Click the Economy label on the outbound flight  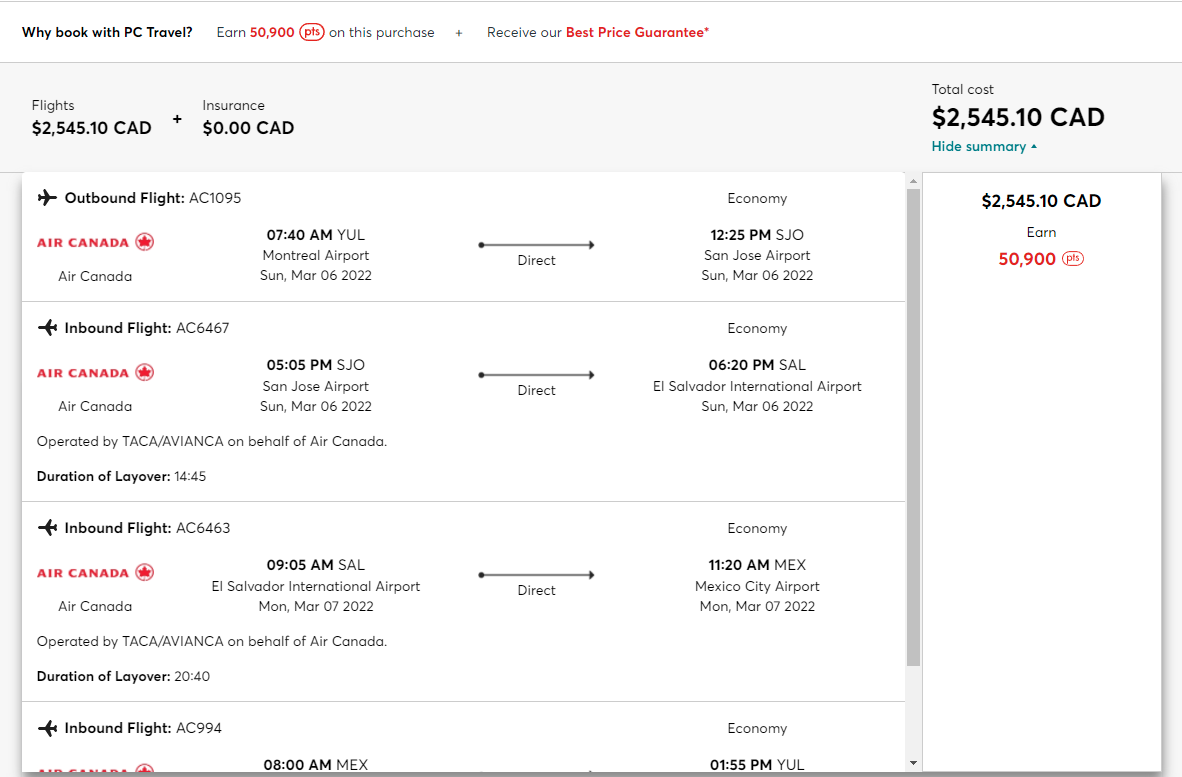[757, 198]
